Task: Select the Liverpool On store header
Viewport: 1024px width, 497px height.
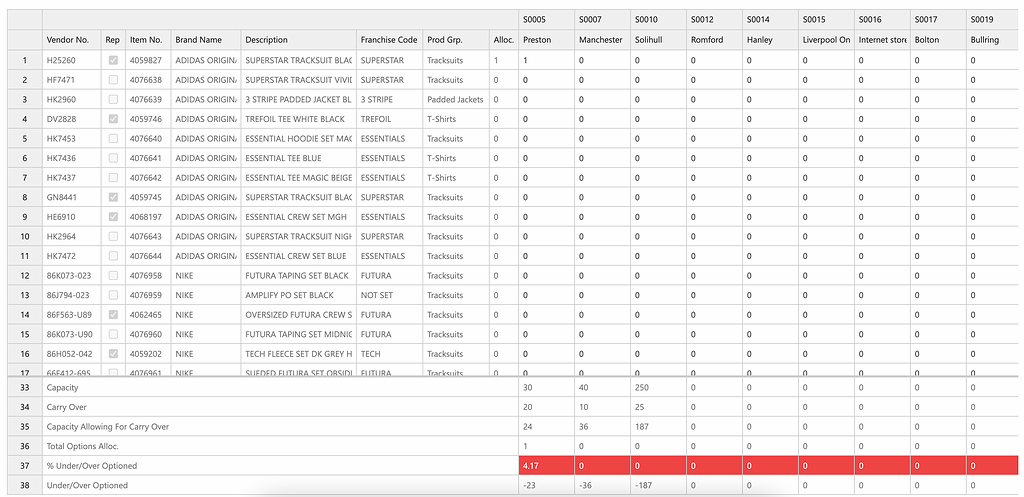Action: pyautogui.click(x=827, y=40)
